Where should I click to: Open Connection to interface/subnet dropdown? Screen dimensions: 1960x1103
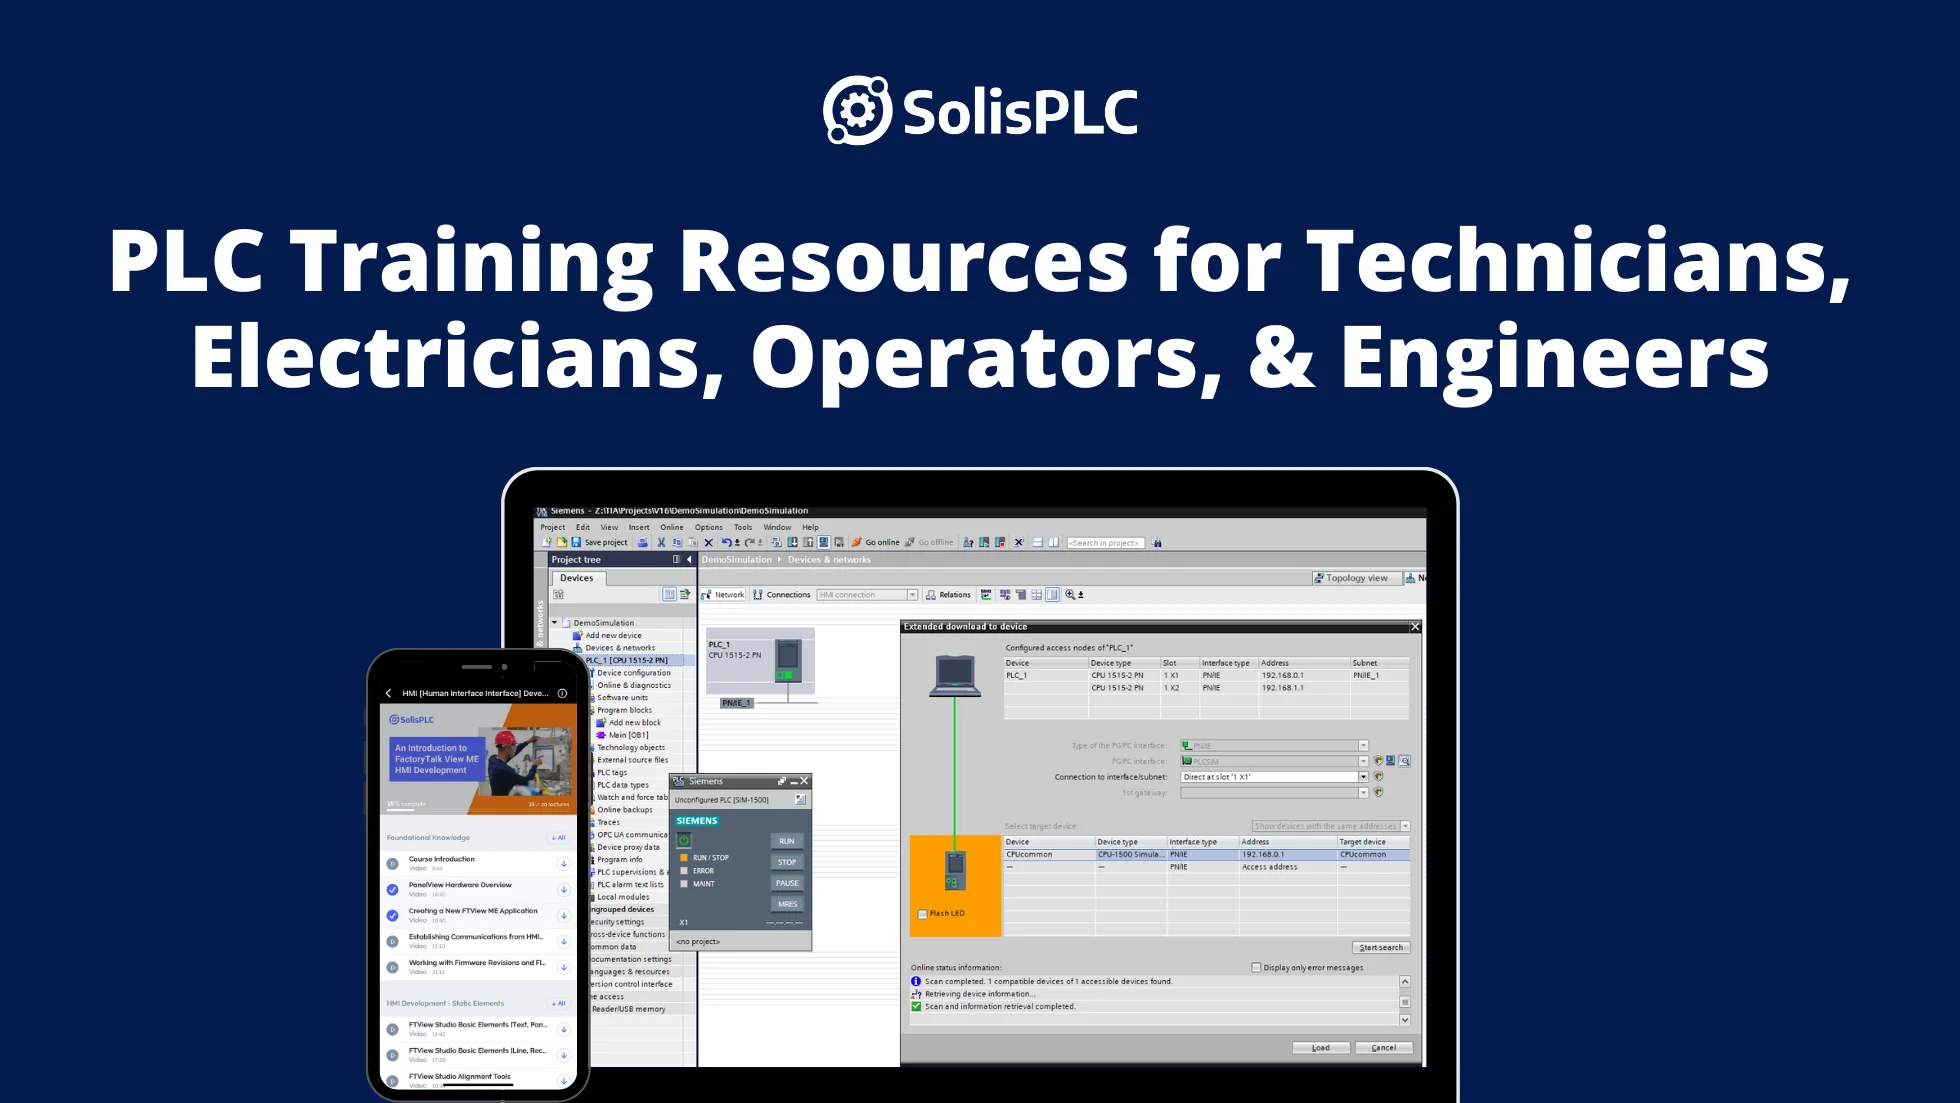click(x=1363, y=777)
